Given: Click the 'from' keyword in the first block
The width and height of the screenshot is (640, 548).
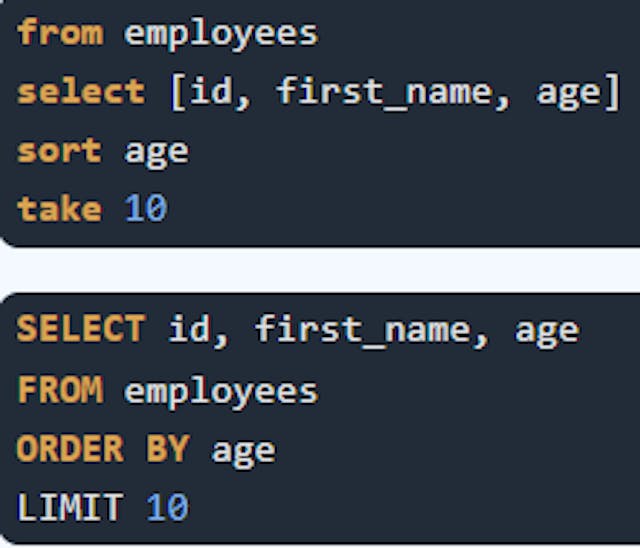Looking at the screenshot, I should [60, 31].
